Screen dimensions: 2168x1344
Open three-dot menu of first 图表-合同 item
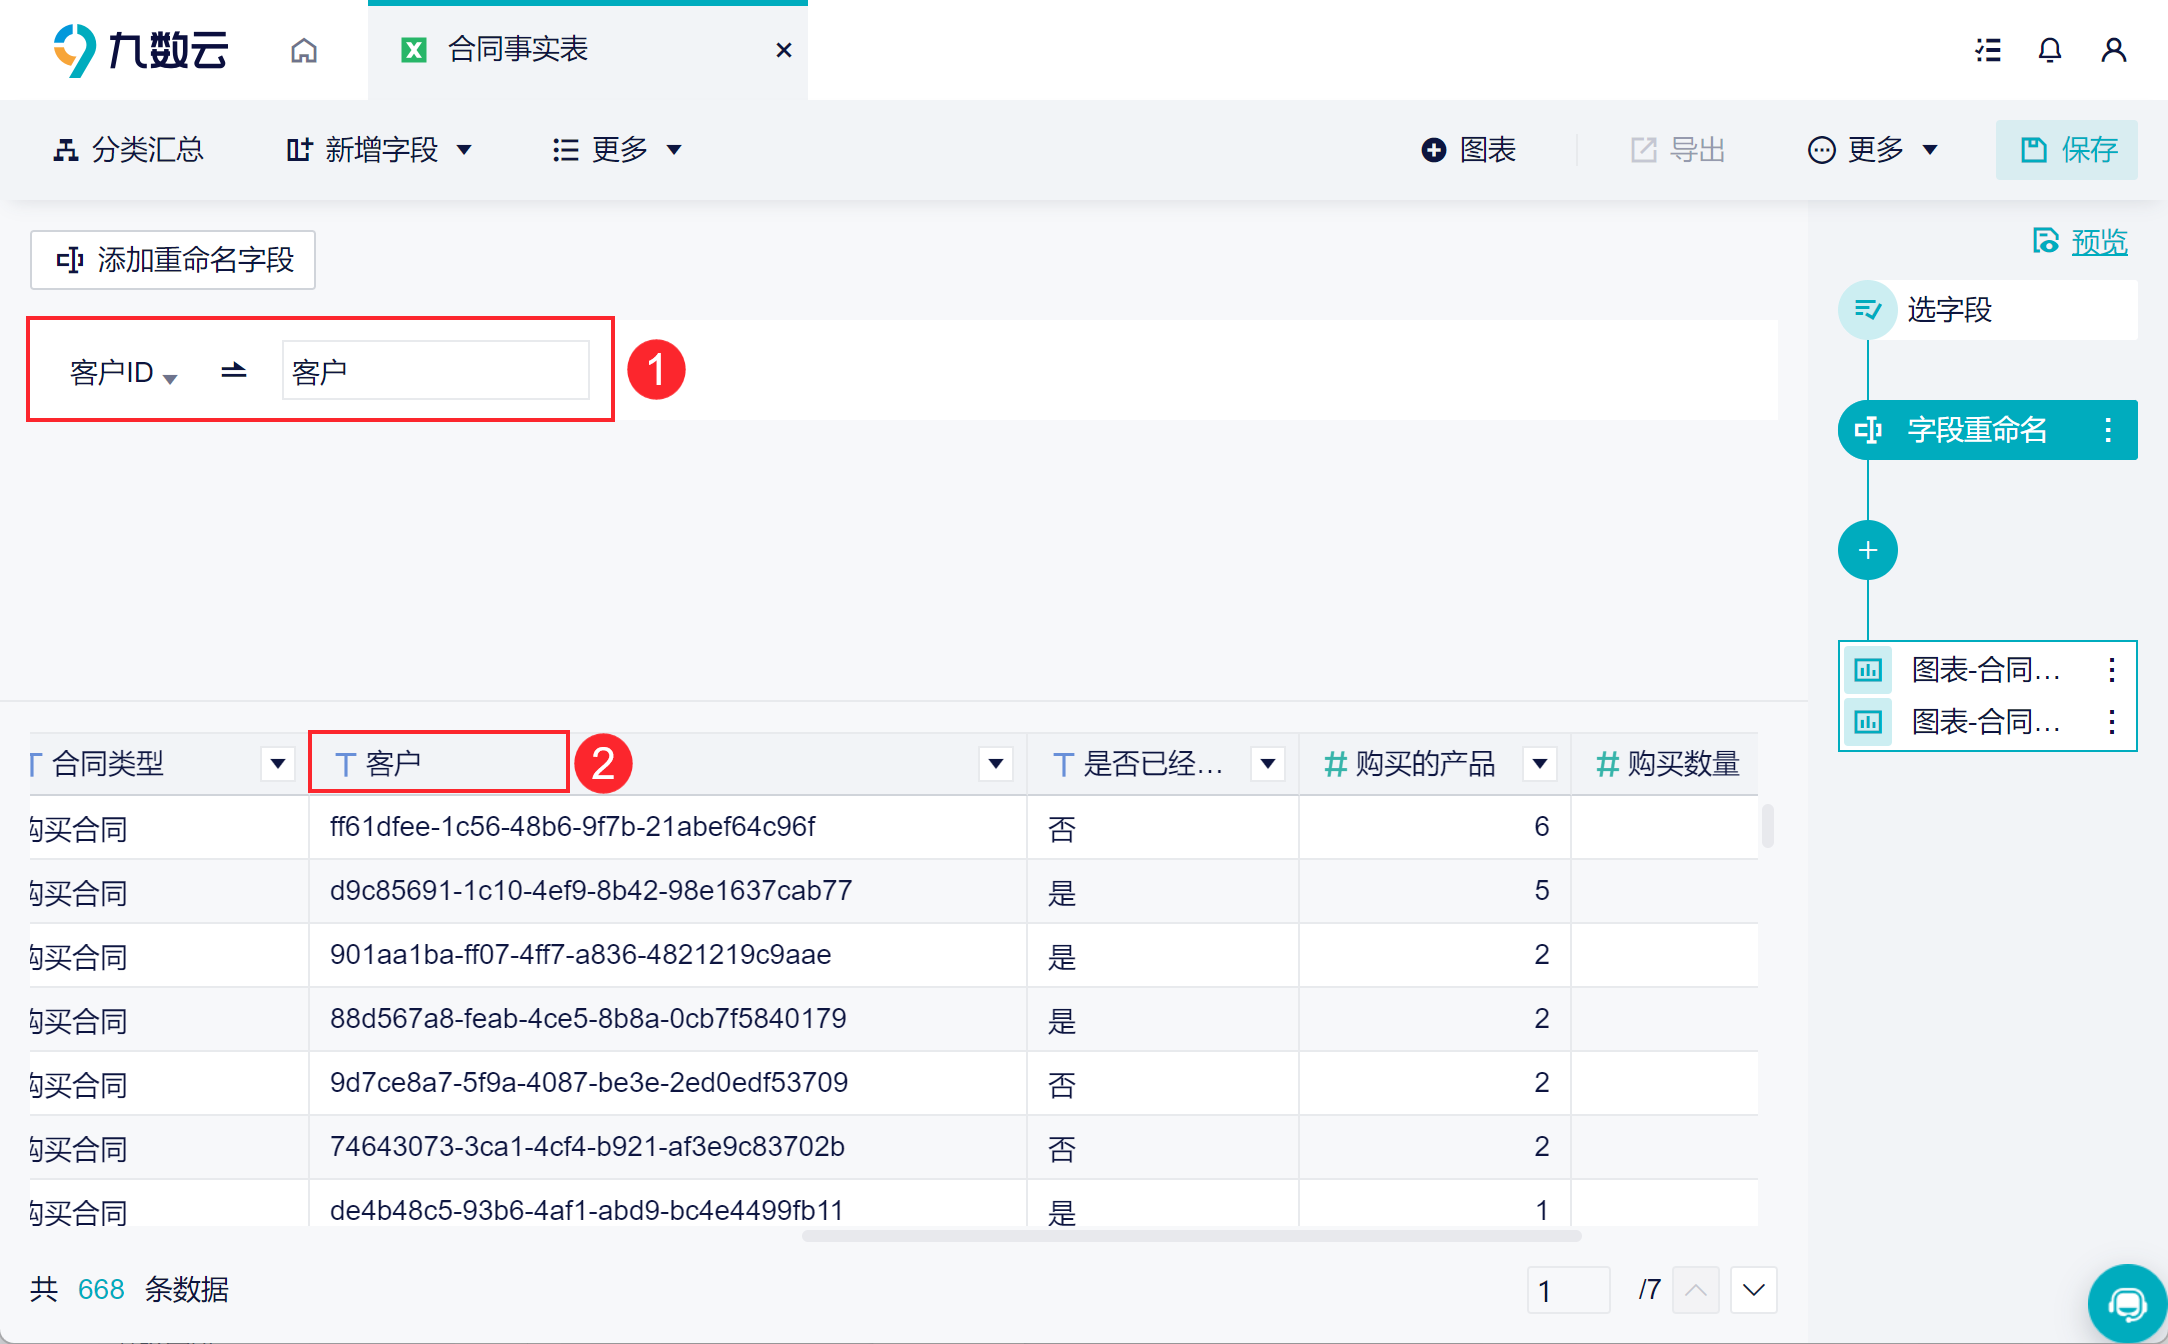2111,670
